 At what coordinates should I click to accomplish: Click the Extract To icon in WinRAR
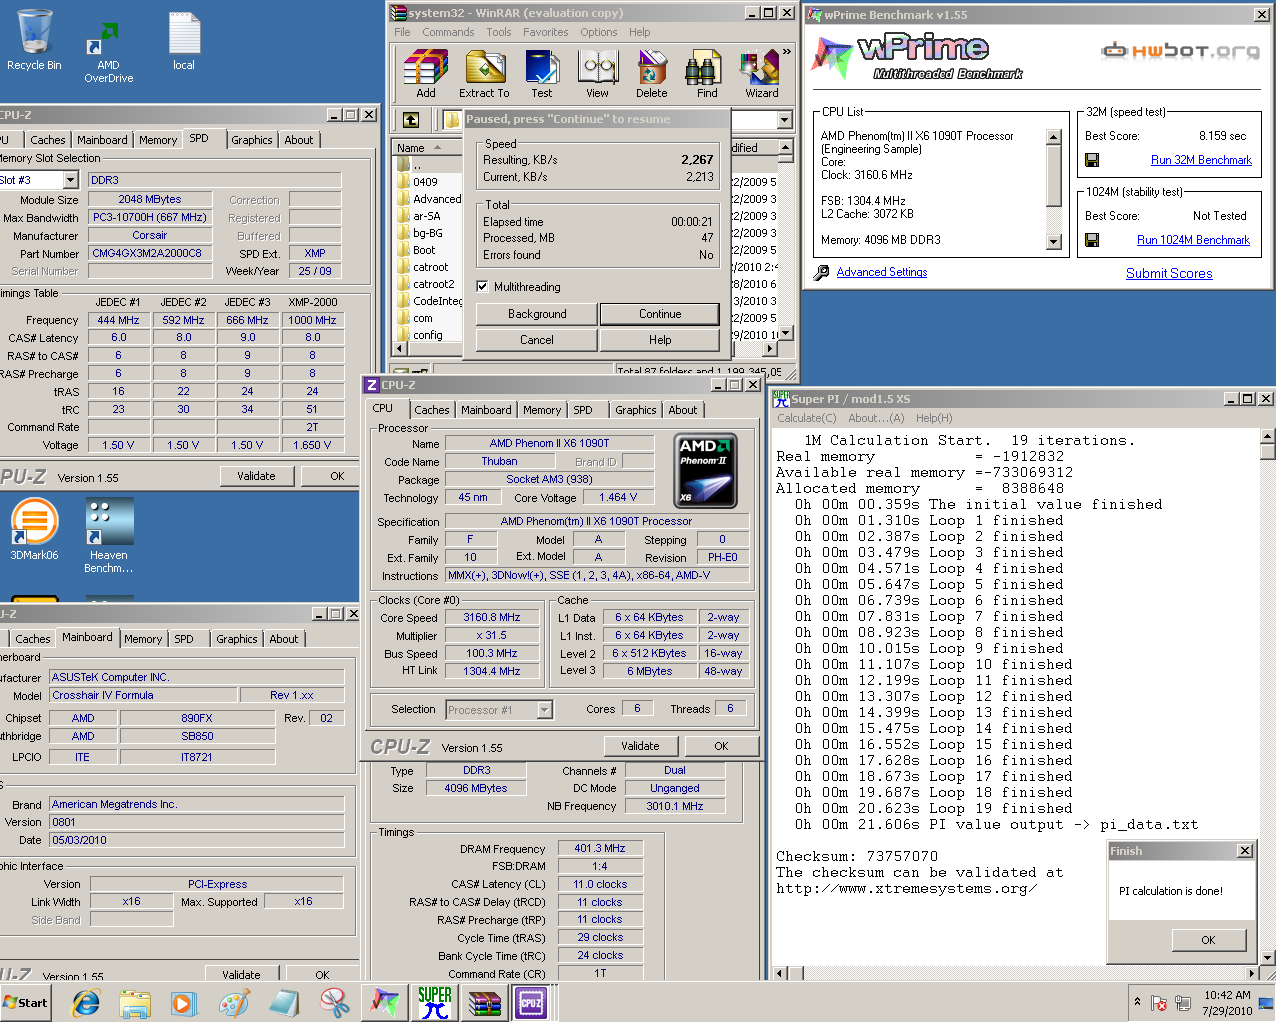[484, 75]
